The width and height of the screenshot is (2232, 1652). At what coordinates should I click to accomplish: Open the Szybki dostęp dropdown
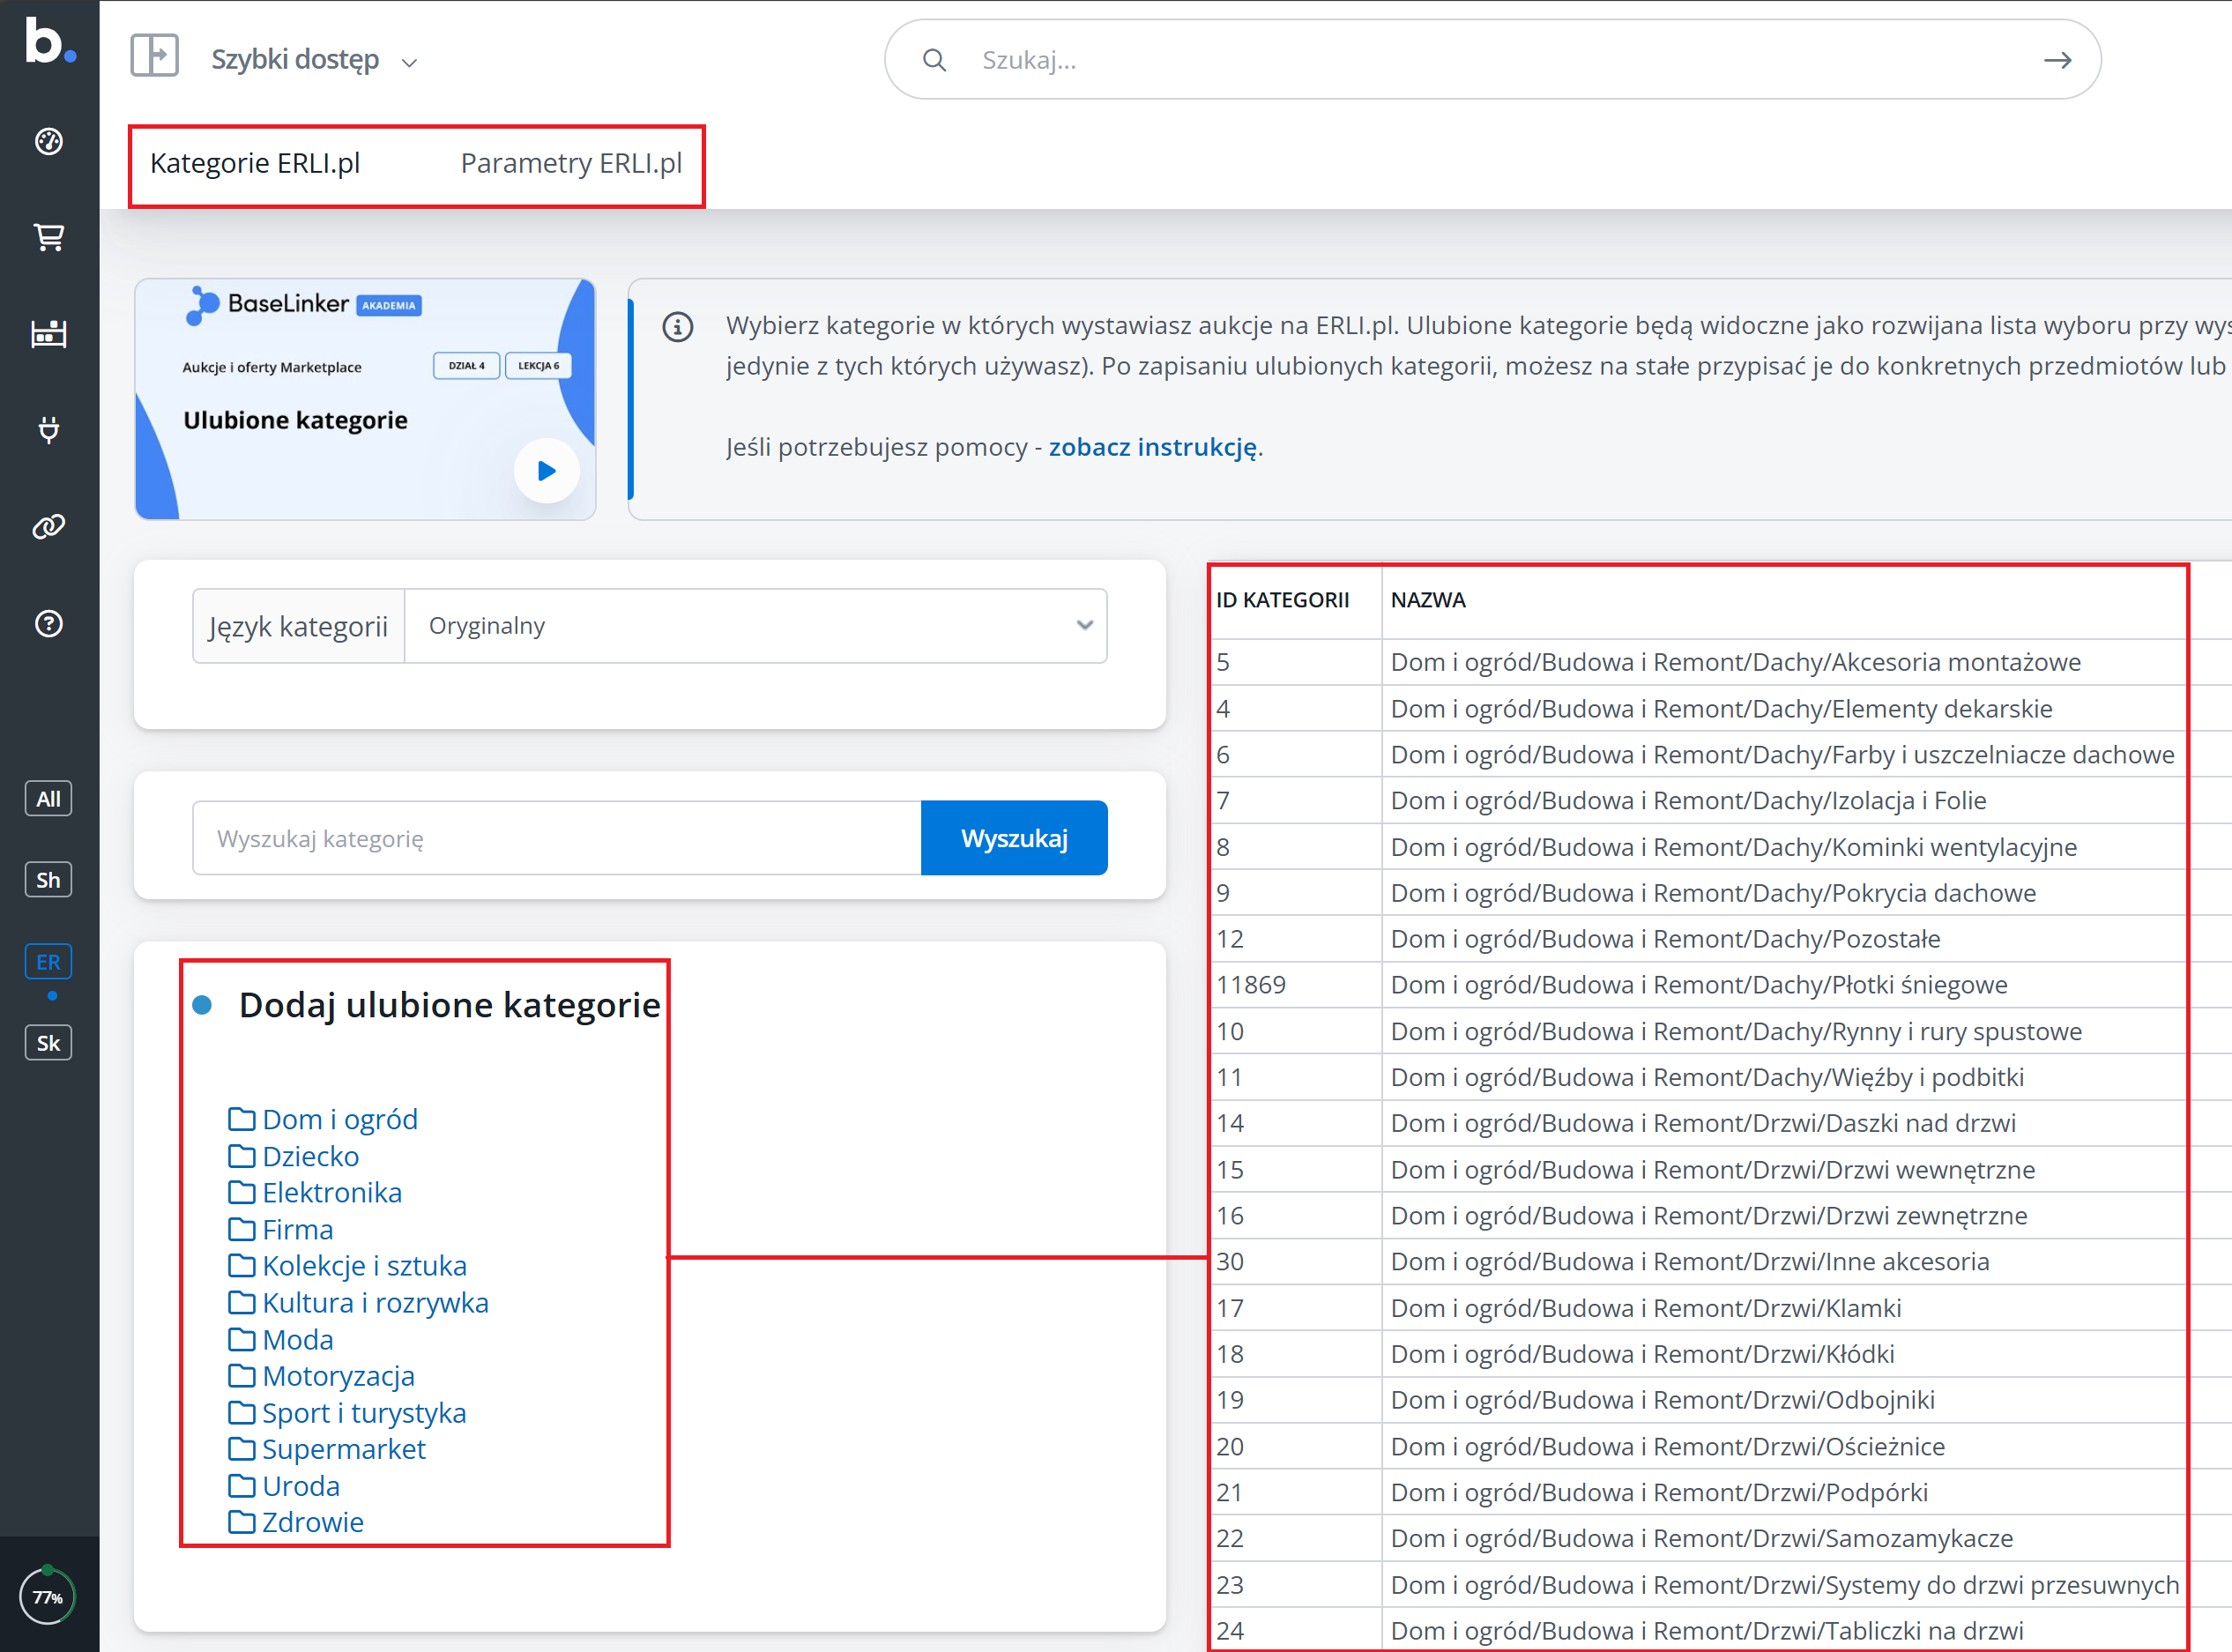click(313, 60)
